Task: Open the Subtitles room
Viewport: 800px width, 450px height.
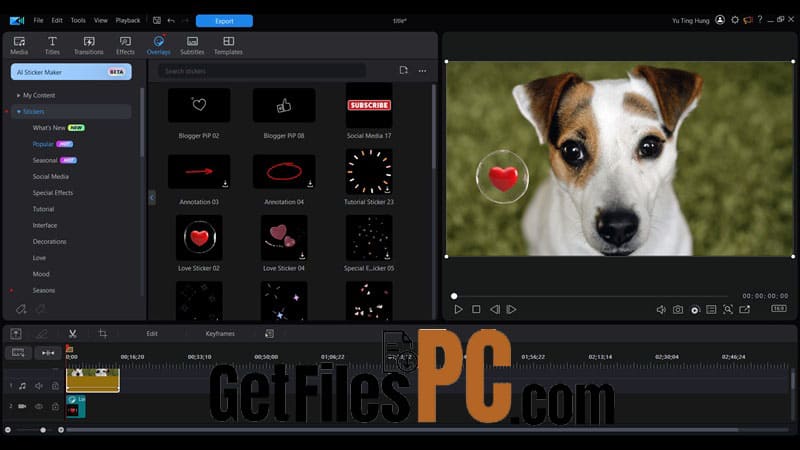Action: pos(192,45)
